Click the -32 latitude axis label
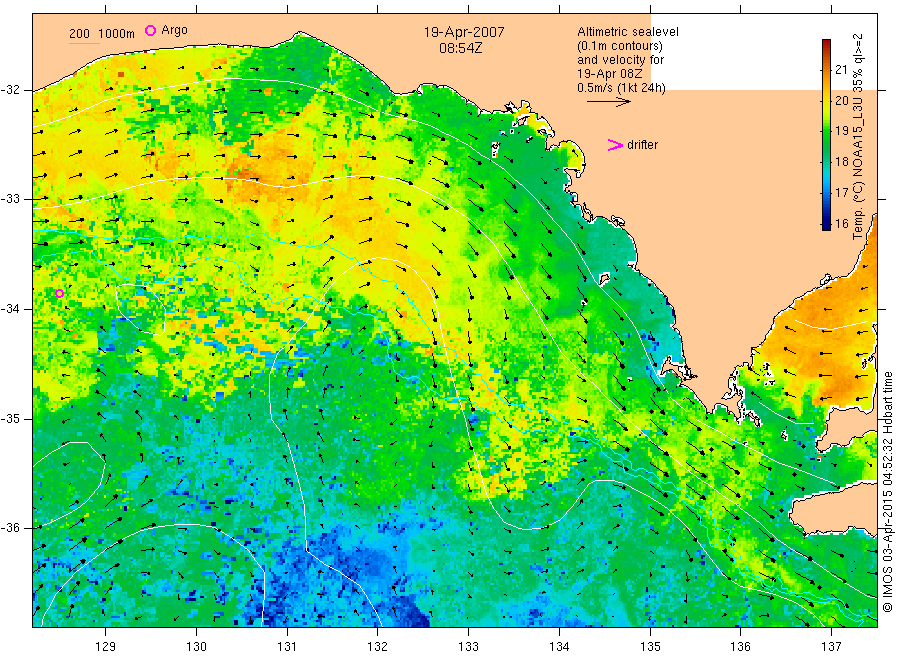Image resolution: width=900 pixels, height=660 pixels. click(10, 91)
